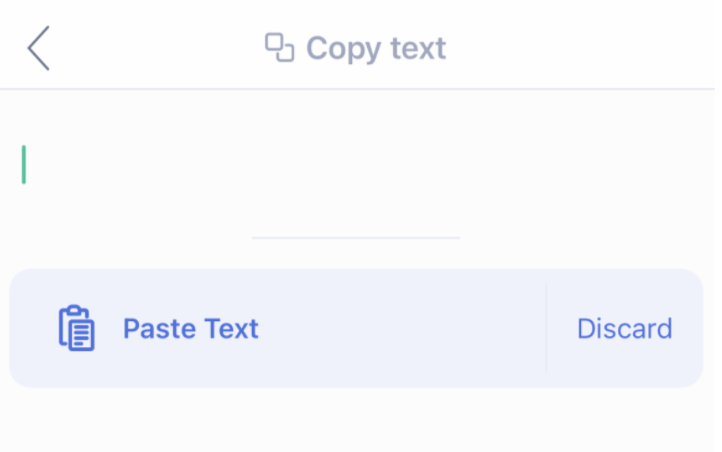The image size is (722, 452).
Task: Click the Copy text header title
Action: [375, 48]
